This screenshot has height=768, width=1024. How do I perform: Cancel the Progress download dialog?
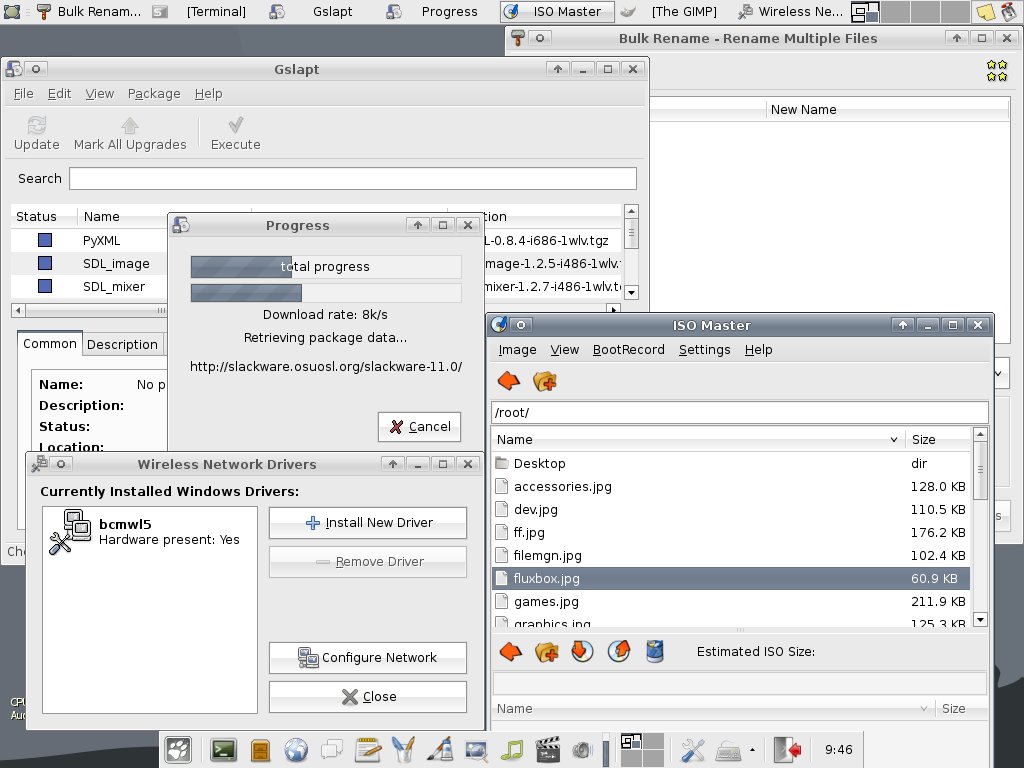point(419,426)
